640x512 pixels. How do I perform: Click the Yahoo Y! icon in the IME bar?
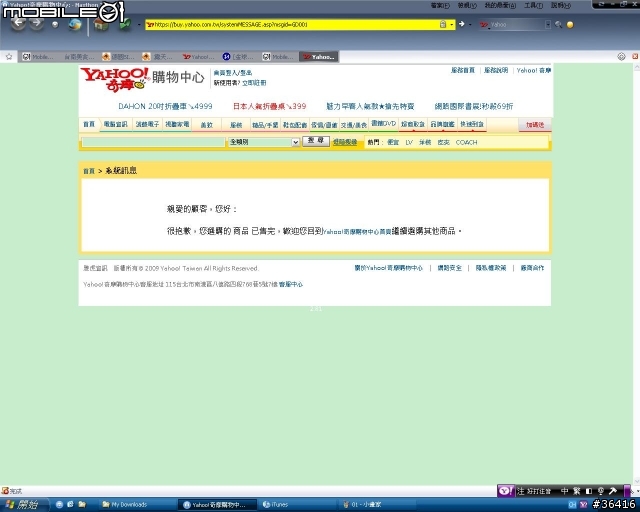[506, 490]
